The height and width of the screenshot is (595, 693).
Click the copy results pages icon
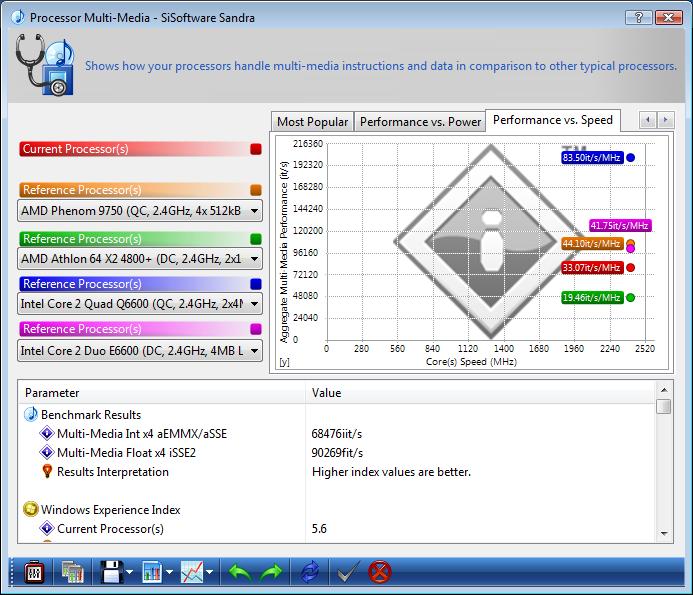coord(72,573)
